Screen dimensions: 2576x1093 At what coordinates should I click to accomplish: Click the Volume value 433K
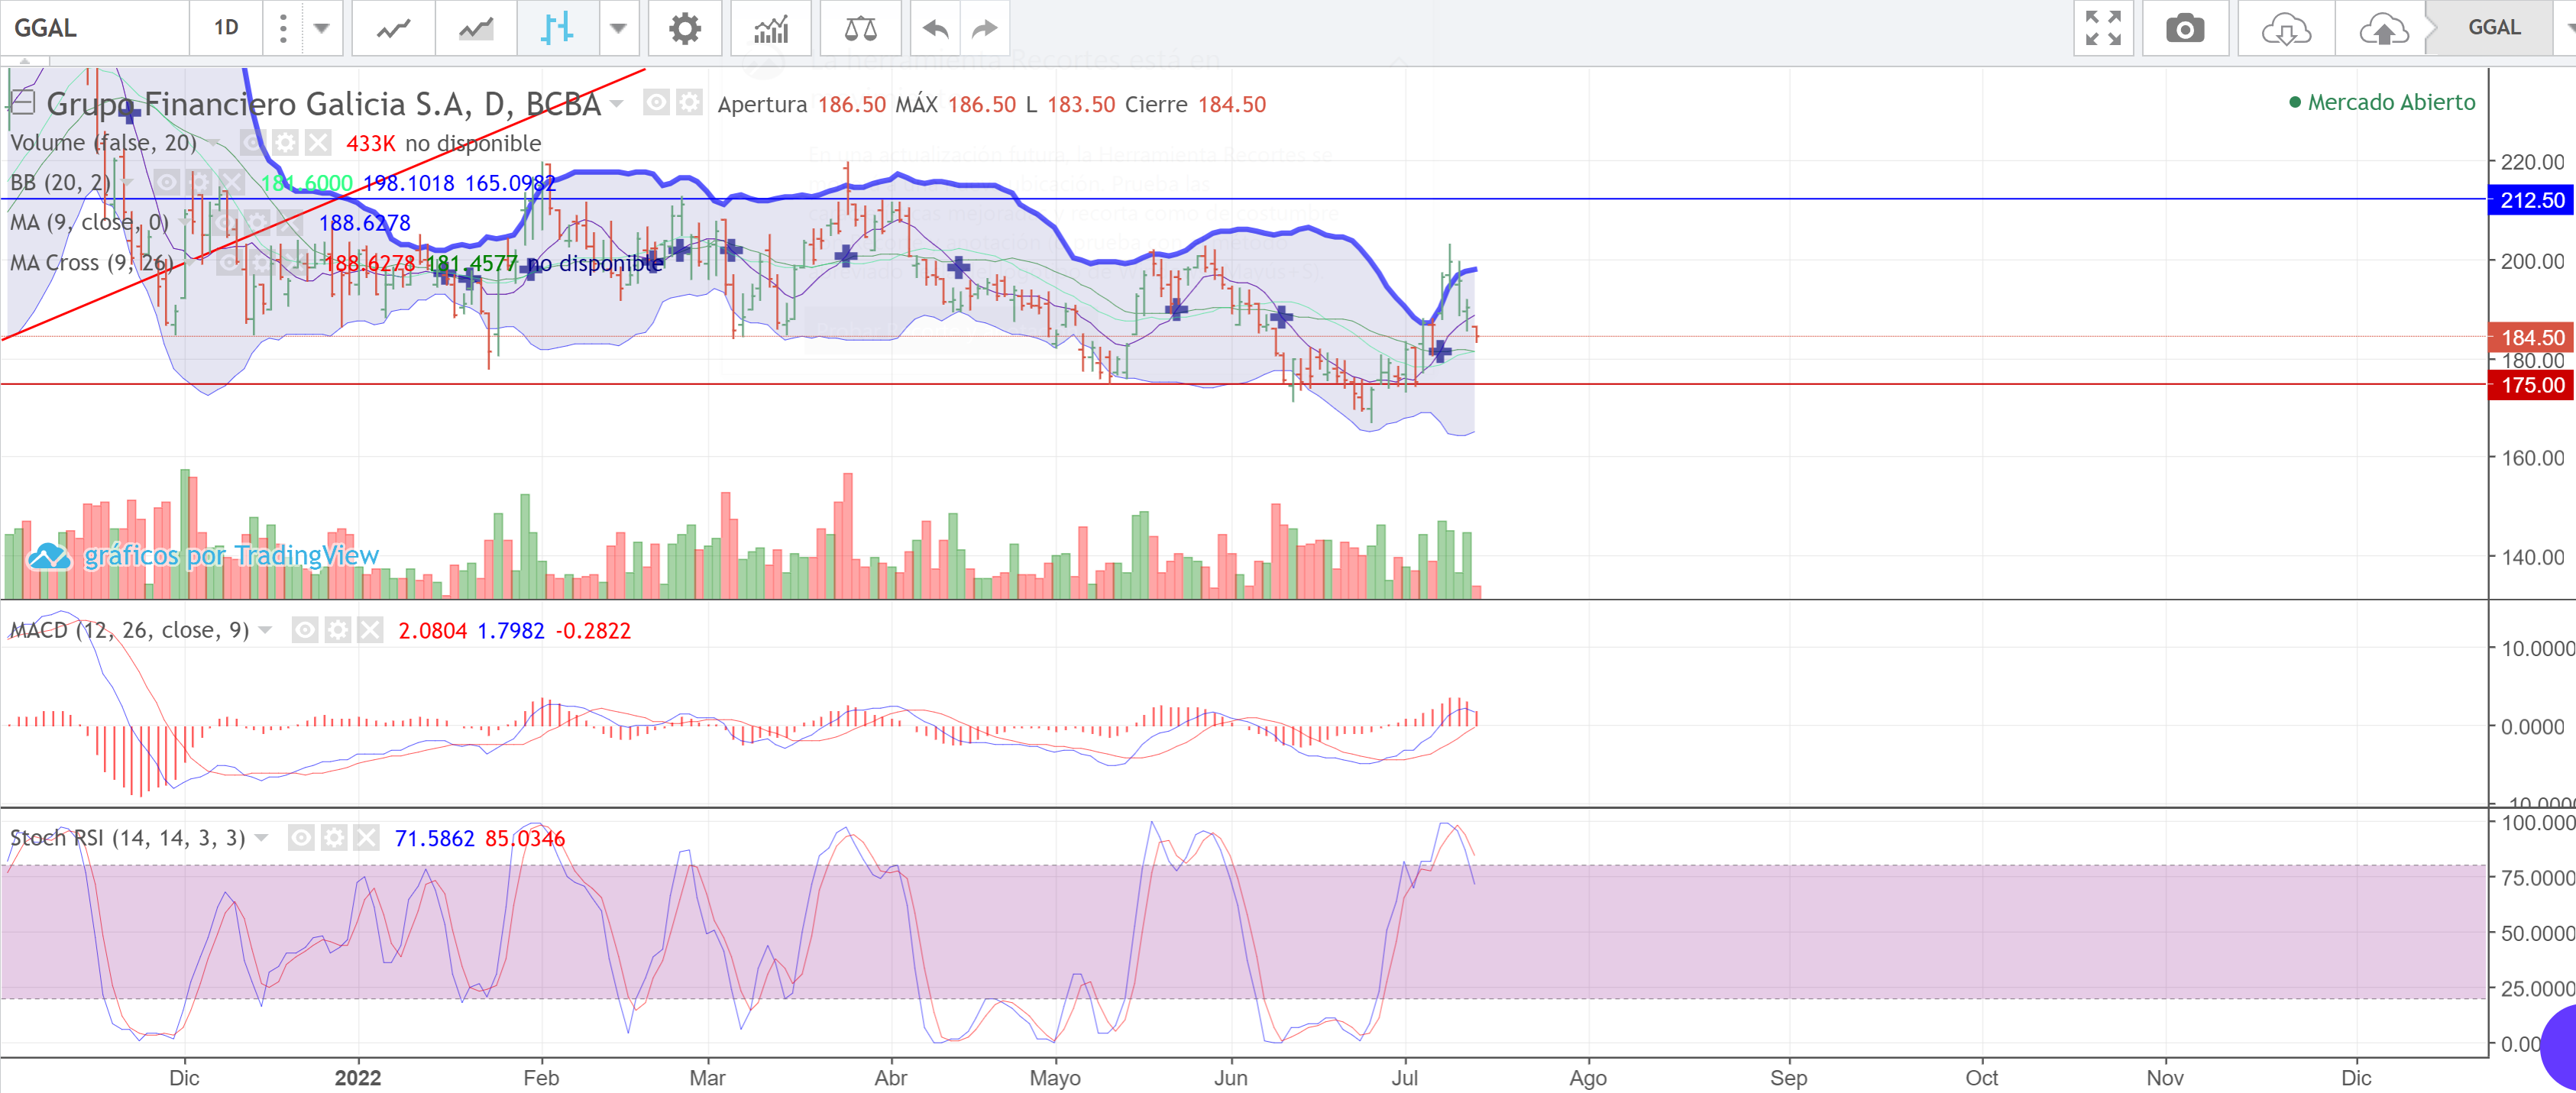370,143
